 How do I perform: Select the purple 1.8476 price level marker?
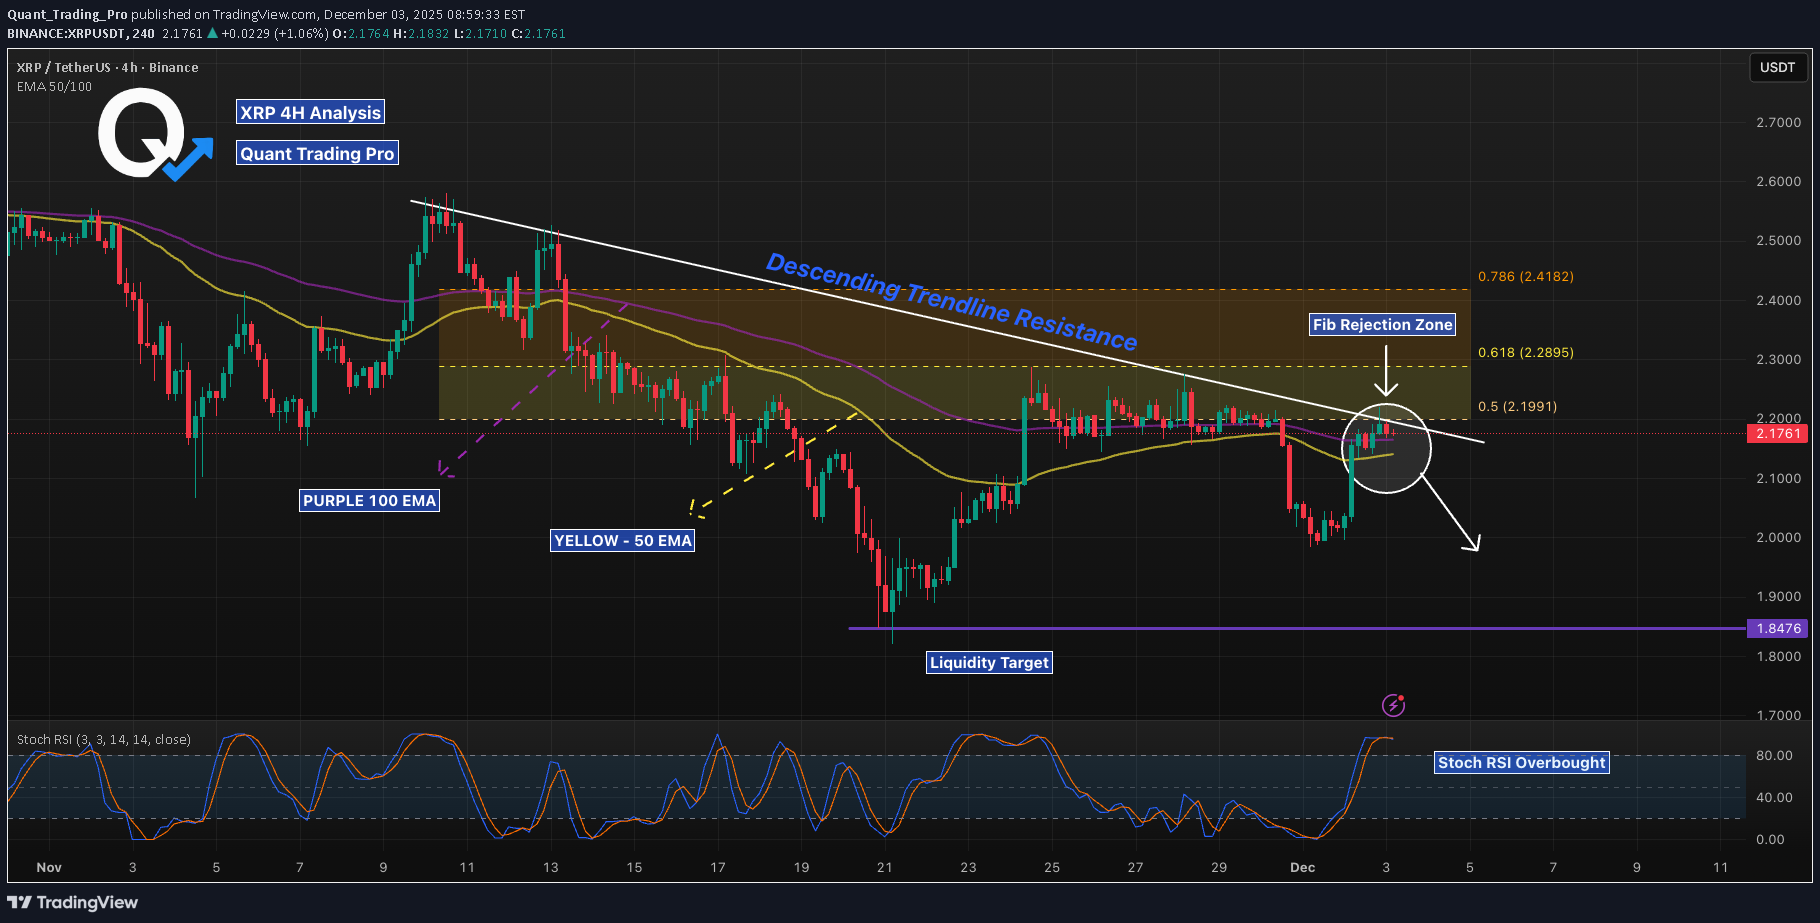pyautogui.click(x=1776, y=628)
